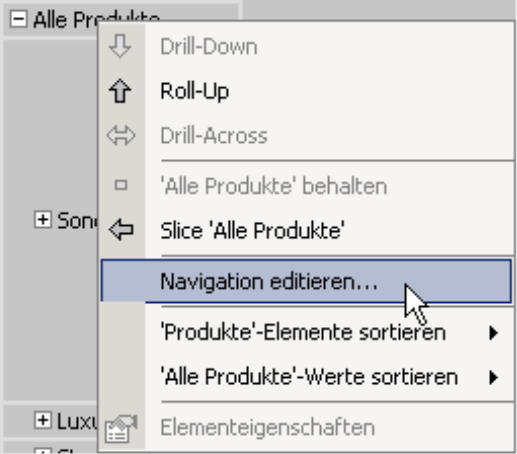The width and height of the screenshot is (517, 454).
Task: Click Elementeigenschaften menu entry
Action: pyautogui.click(x=306, y=428)
